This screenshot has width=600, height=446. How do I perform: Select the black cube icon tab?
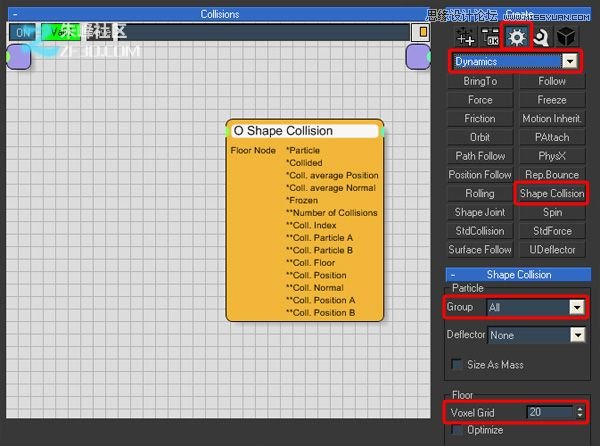(x=566, y=37)
